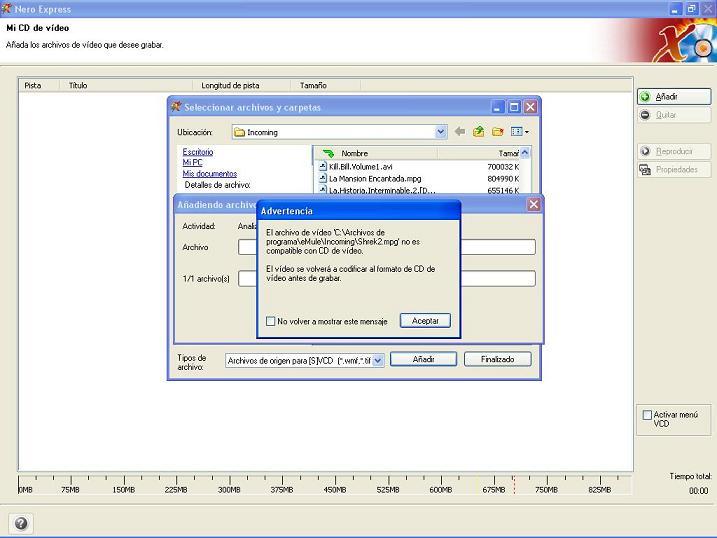Screen dimensions: 717x538
Task: Click the 'Detalles de archivo:' label
Action: (x=217, y=185)
